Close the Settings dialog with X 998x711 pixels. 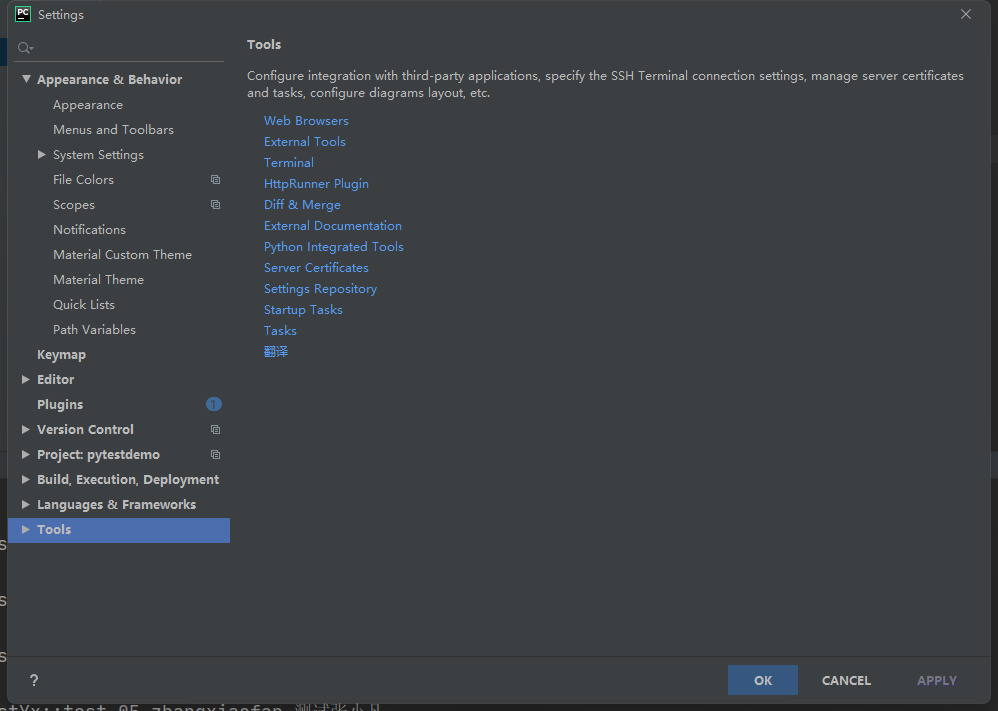pyautogui.click(x=966, y=14)
